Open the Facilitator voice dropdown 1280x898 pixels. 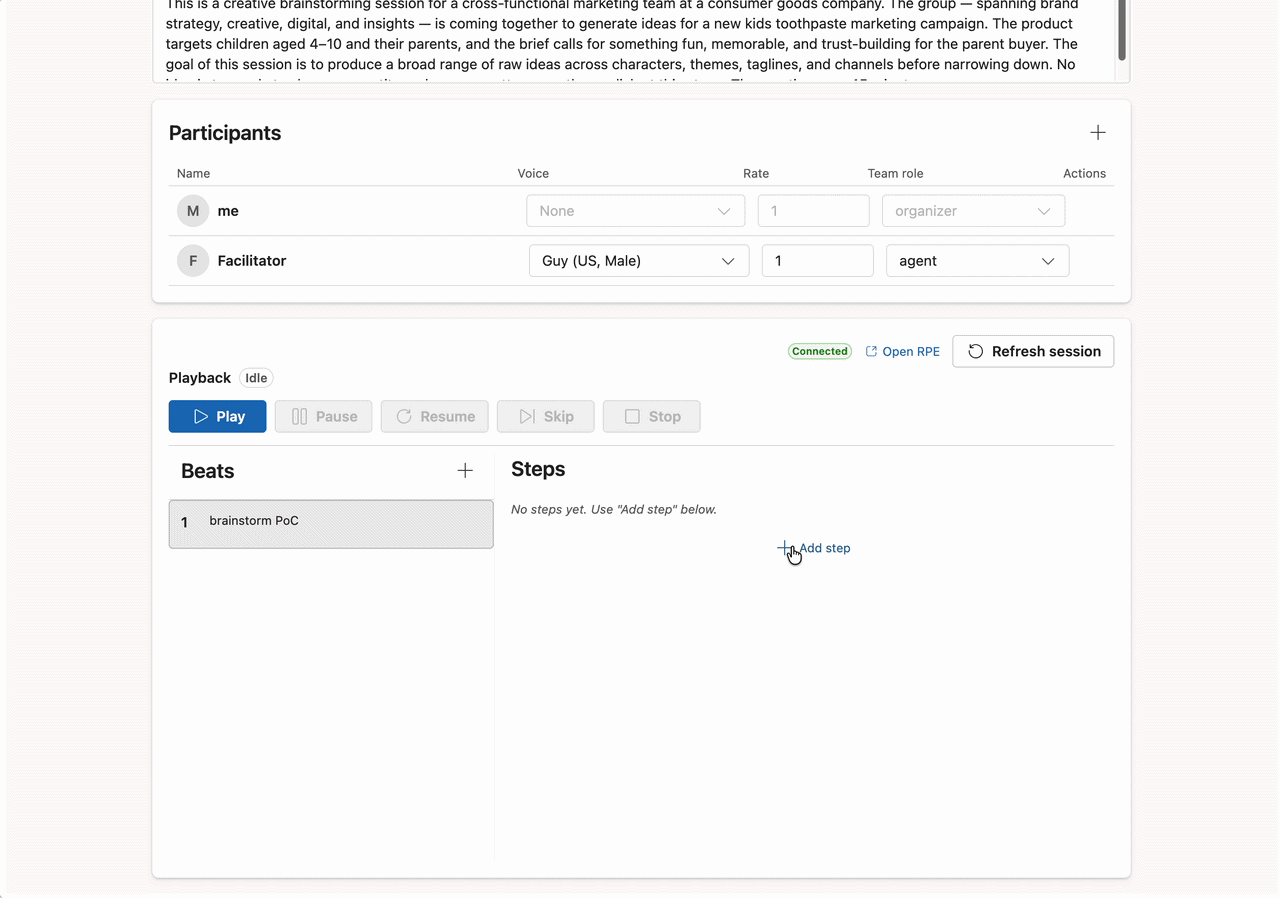[639, 261]
